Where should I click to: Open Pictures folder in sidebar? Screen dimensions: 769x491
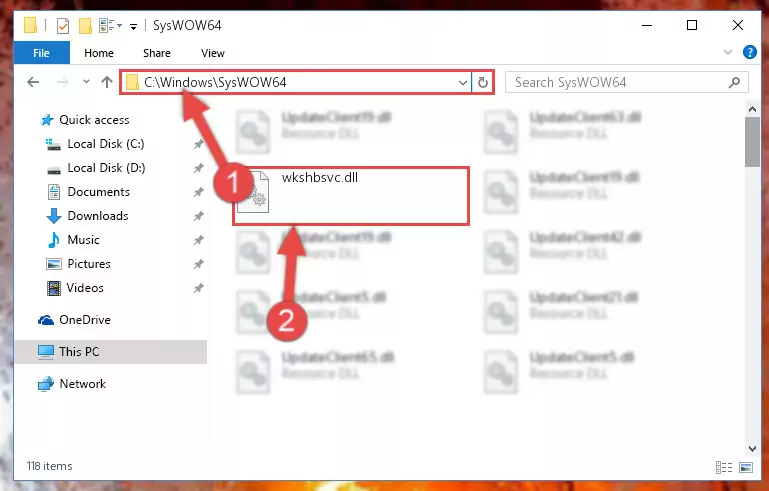89,264
